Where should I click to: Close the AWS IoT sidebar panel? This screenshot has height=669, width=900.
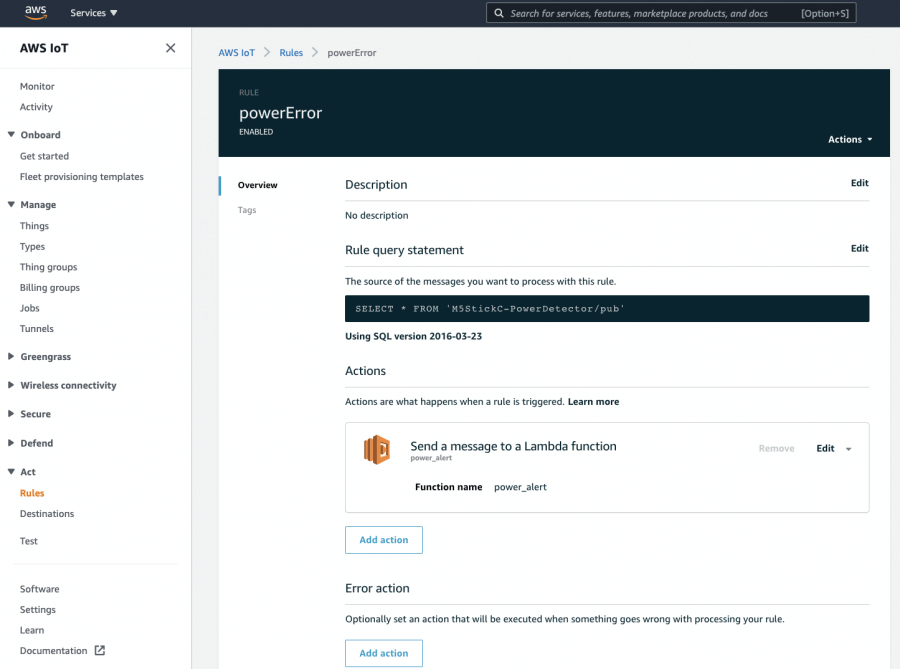point(170,48)
